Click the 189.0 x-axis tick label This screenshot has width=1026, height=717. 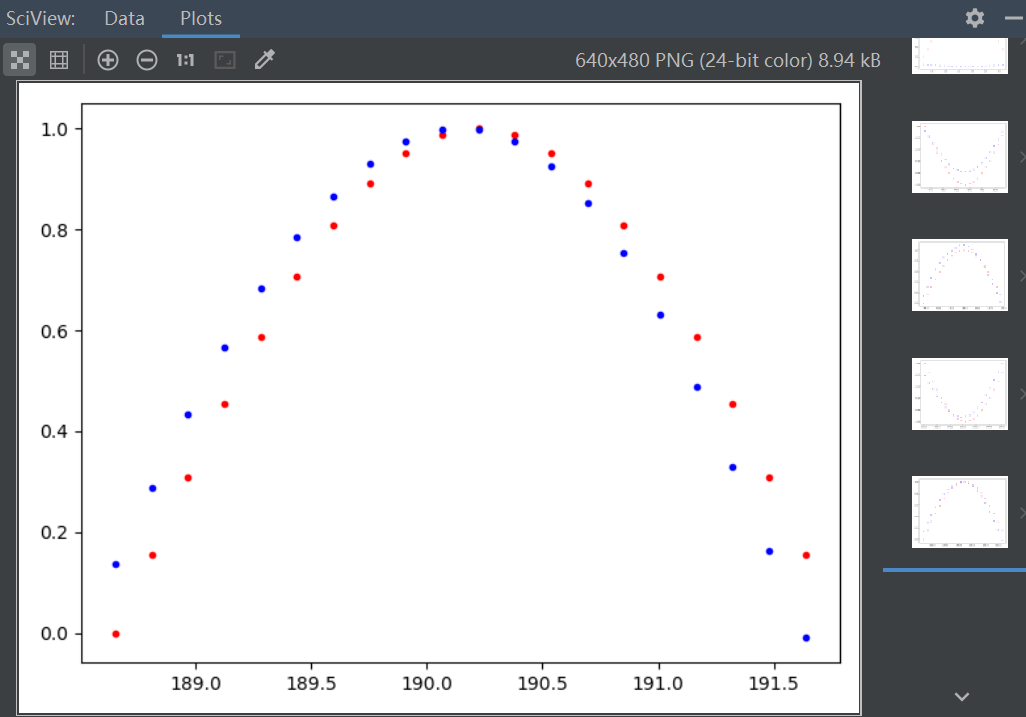point(196,684)
